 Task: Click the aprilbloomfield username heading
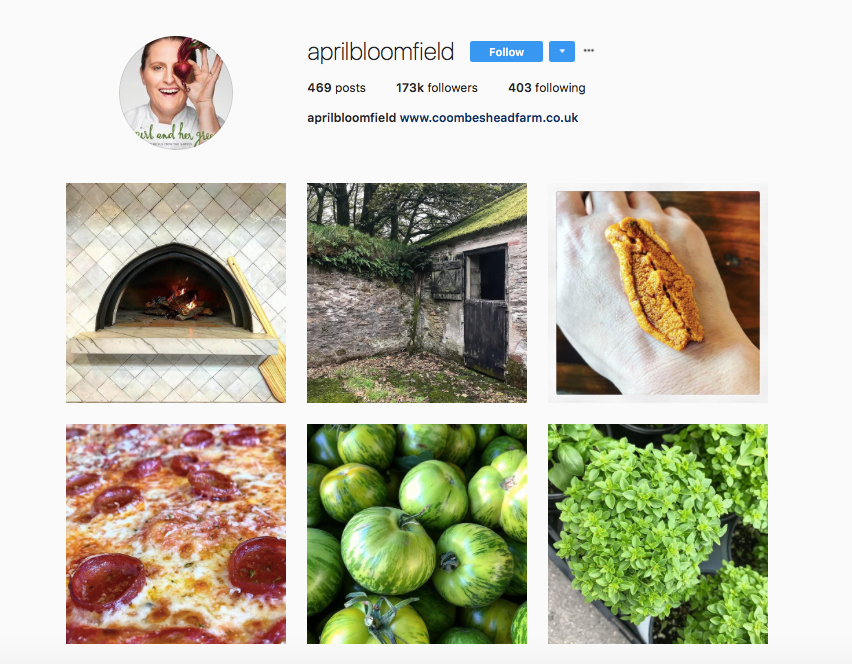[x=380, y=52]
